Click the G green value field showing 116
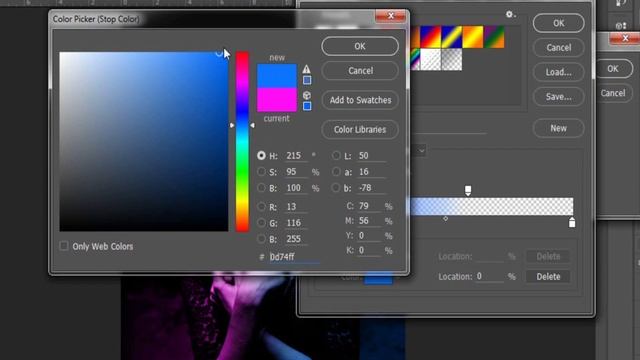Screen dimensions: 640x360 [x=296, y=223]
